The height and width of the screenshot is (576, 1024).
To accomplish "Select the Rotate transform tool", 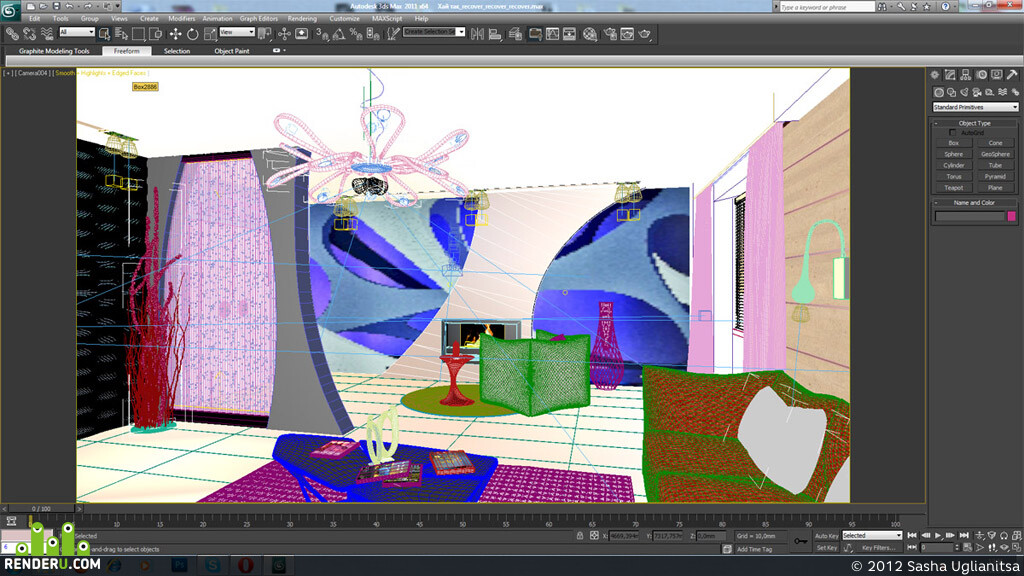I will (x=193, y=34).
